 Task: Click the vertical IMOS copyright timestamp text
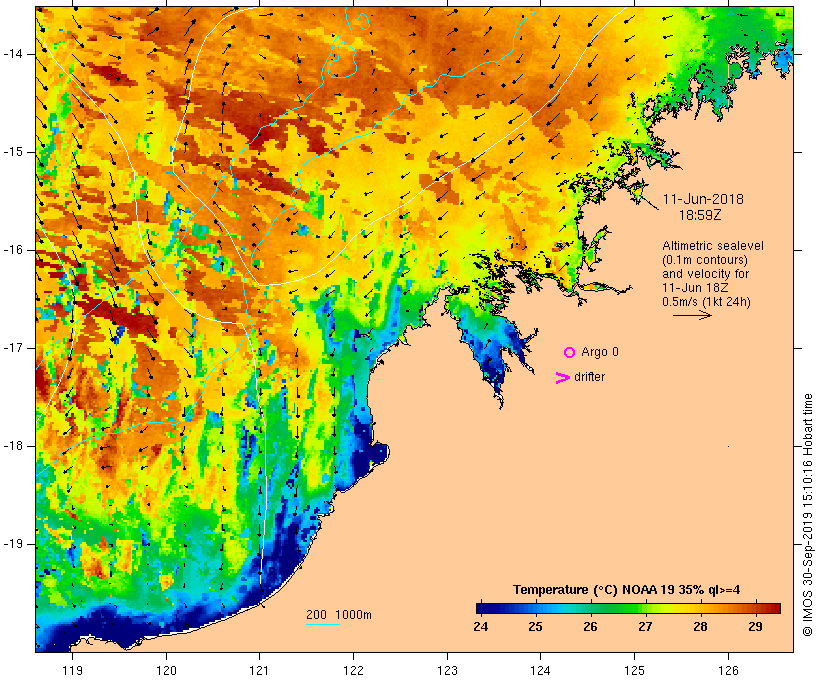point(808,515)
